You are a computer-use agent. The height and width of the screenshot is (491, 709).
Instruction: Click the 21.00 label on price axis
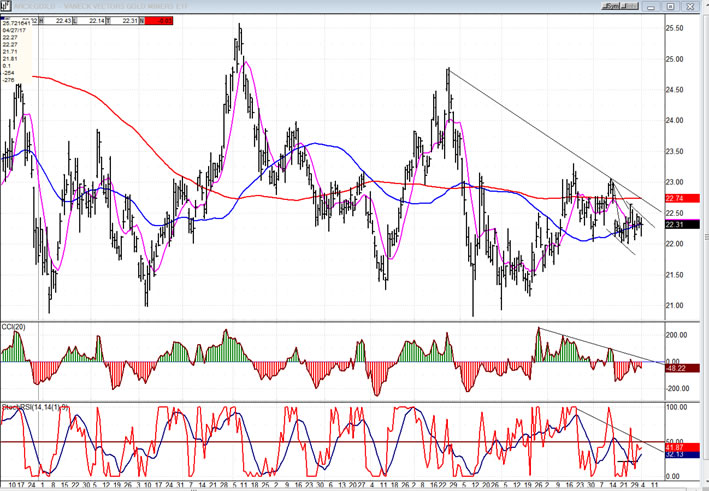(676, 306)
